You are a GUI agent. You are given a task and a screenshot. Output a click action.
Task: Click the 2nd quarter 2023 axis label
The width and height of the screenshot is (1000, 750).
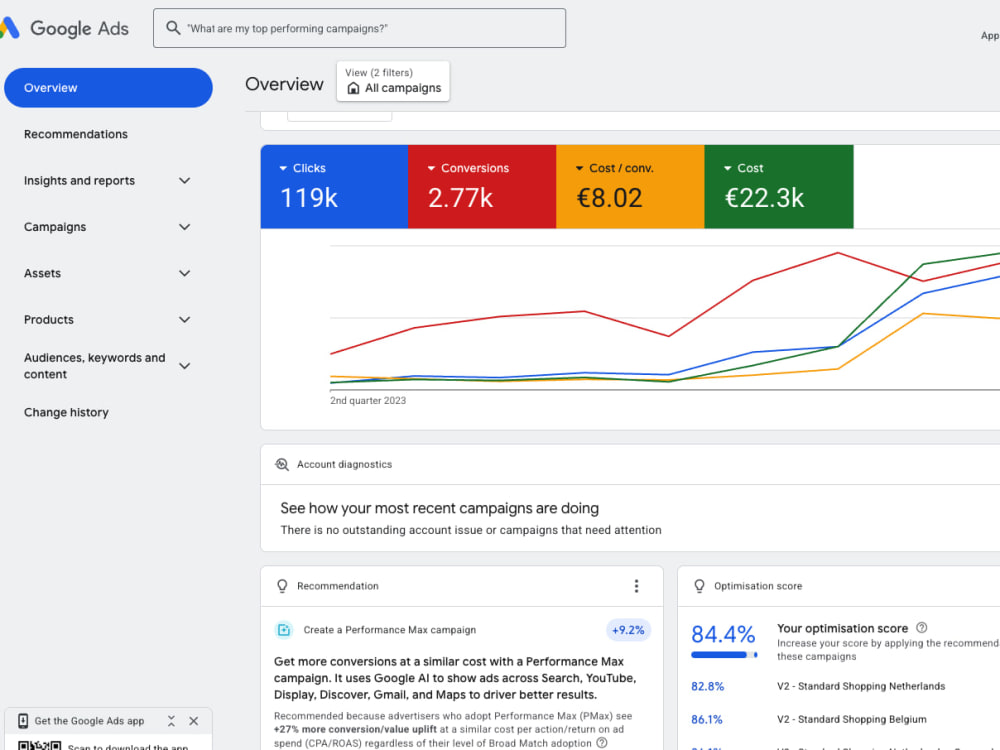(368, 401)
